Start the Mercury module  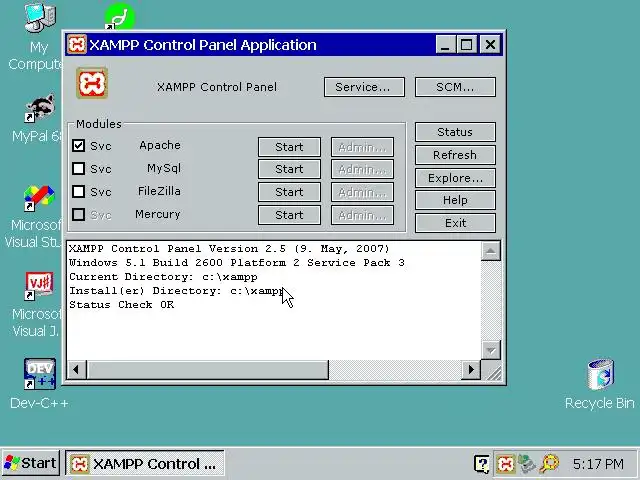tap(289, 215)
